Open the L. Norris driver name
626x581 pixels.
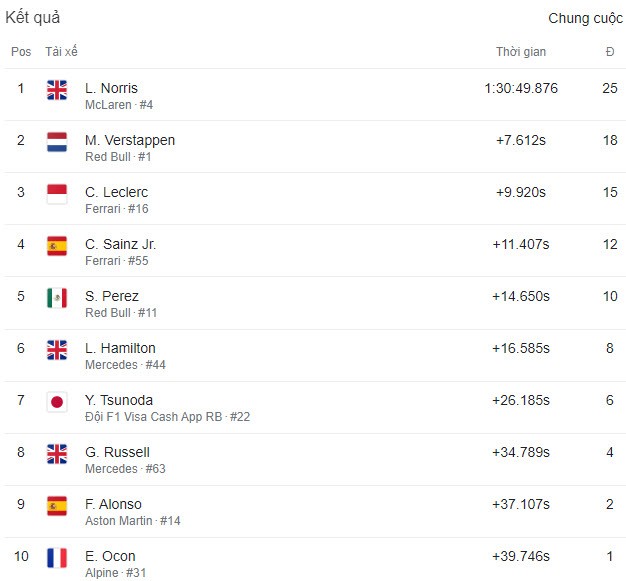[111, 88]
